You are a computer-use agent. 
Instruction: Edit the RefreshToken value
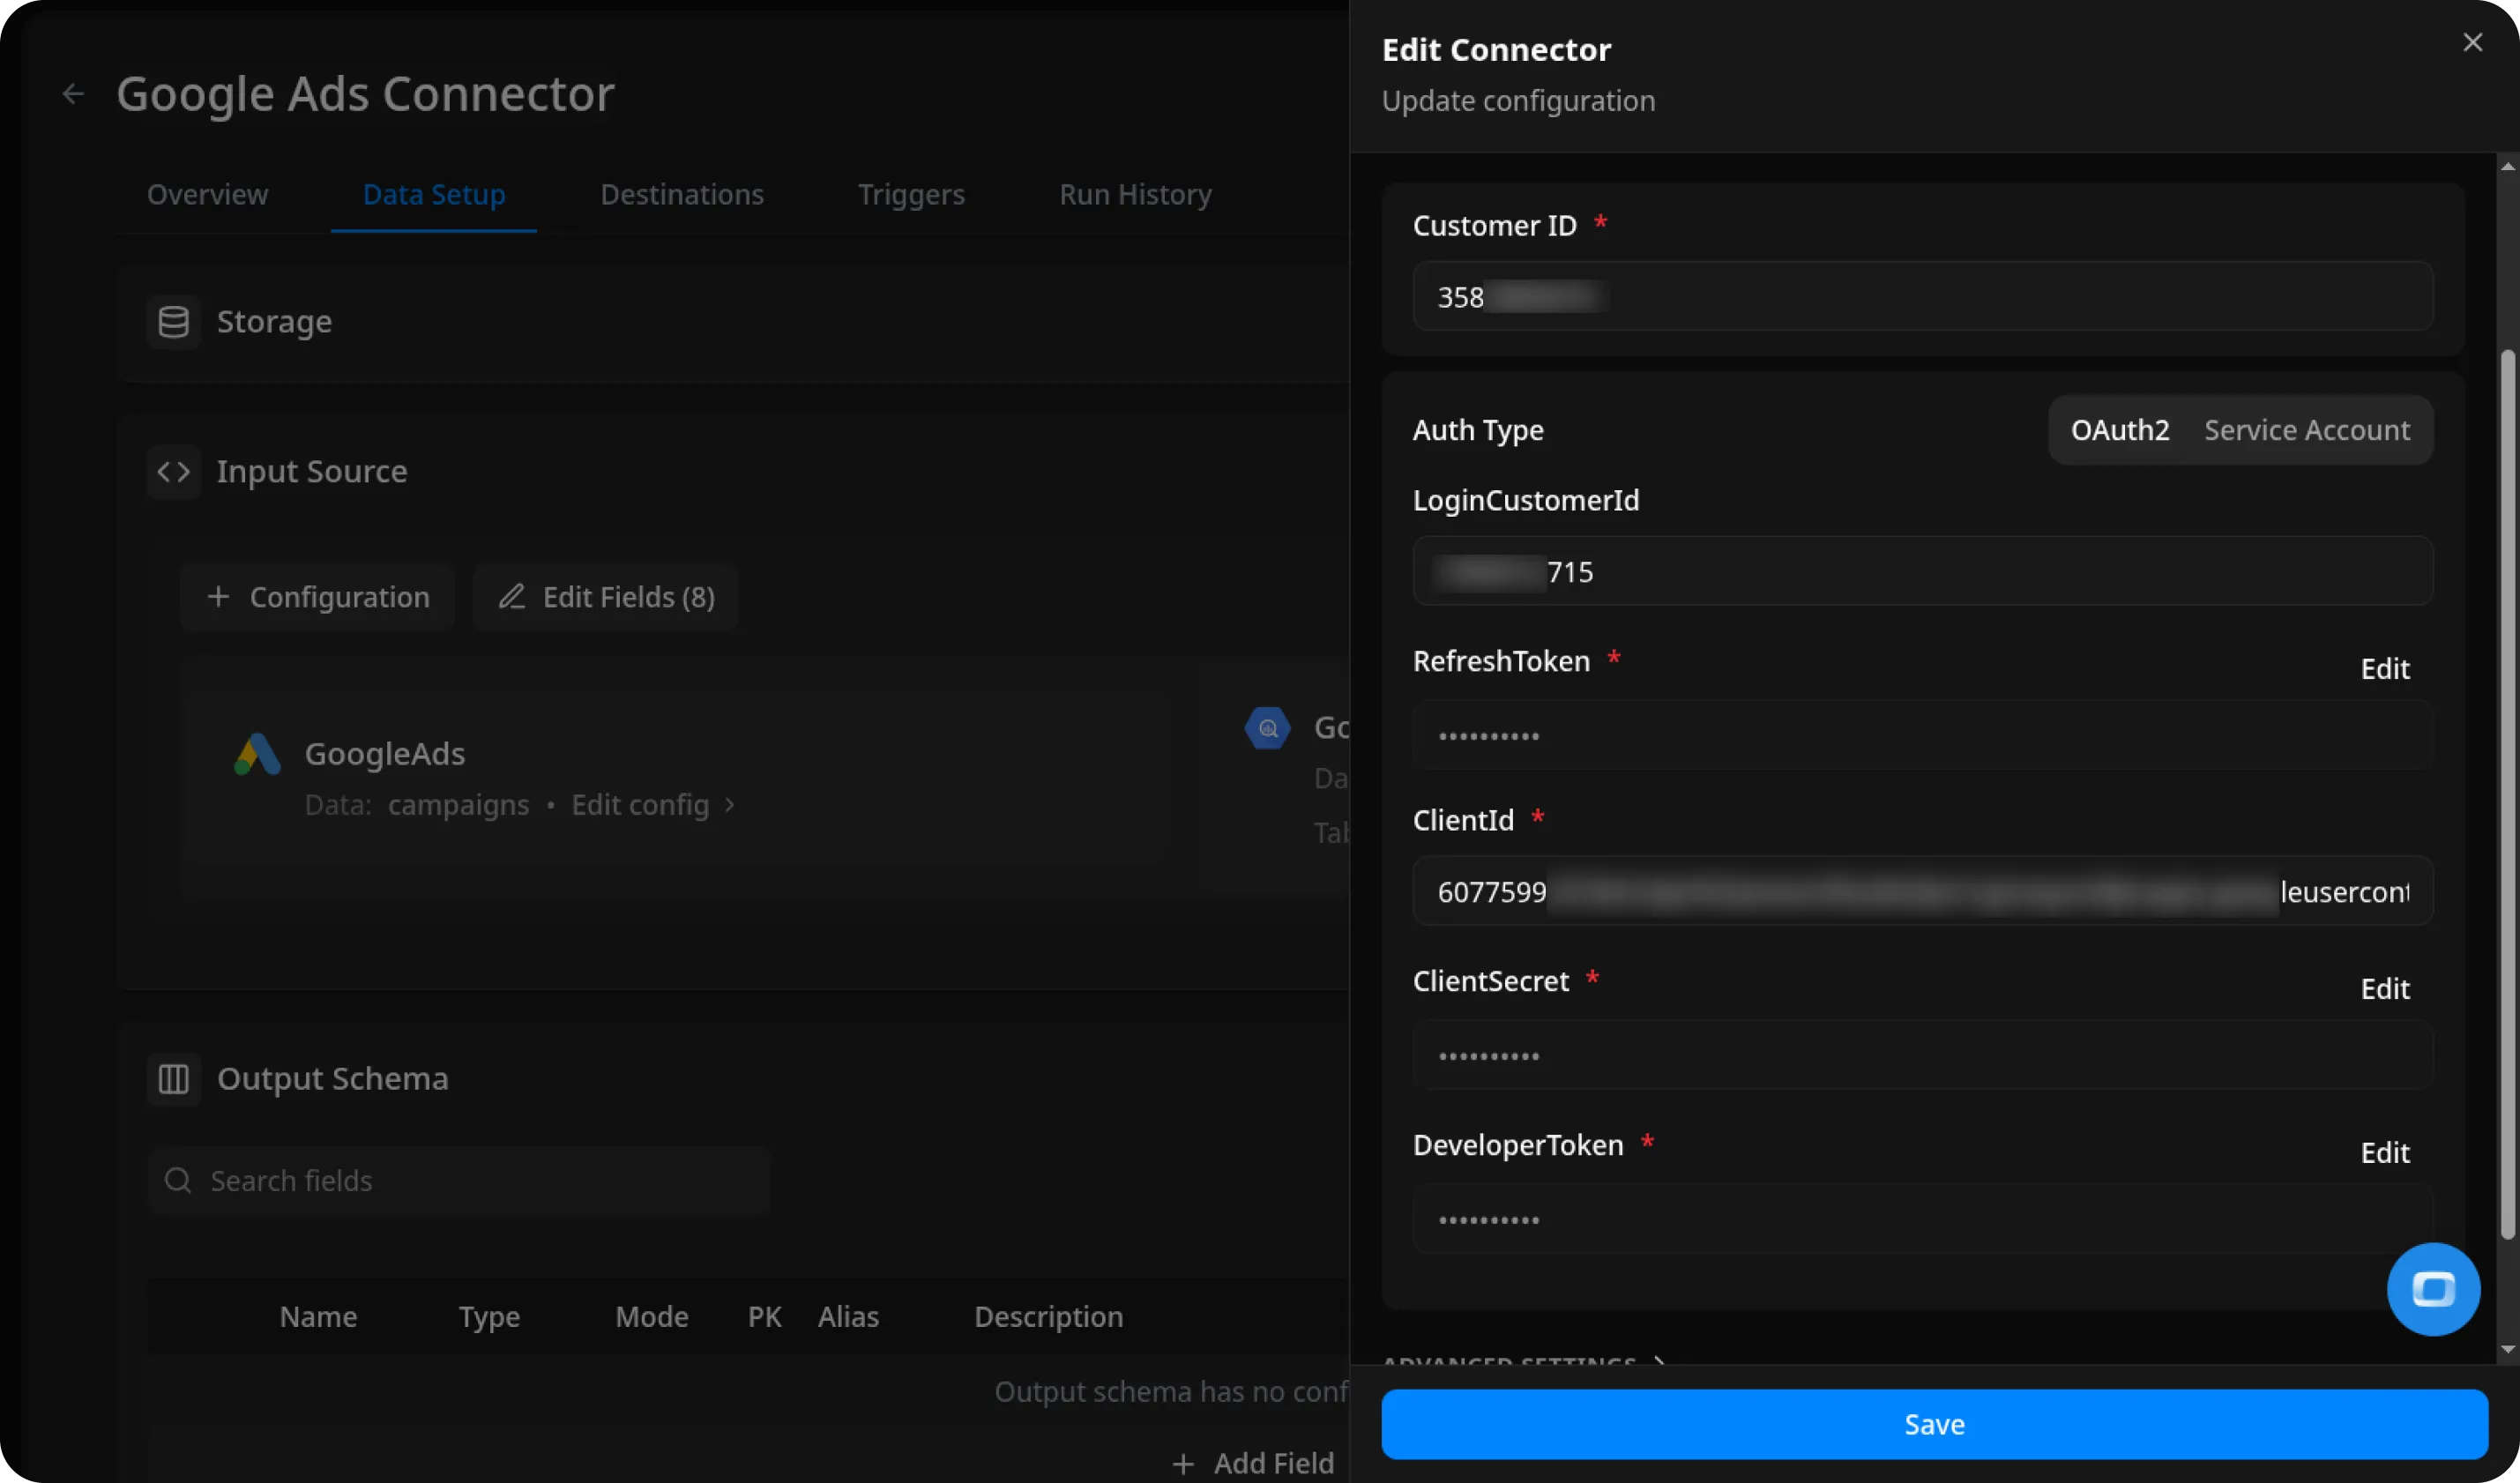[2385, 668]
